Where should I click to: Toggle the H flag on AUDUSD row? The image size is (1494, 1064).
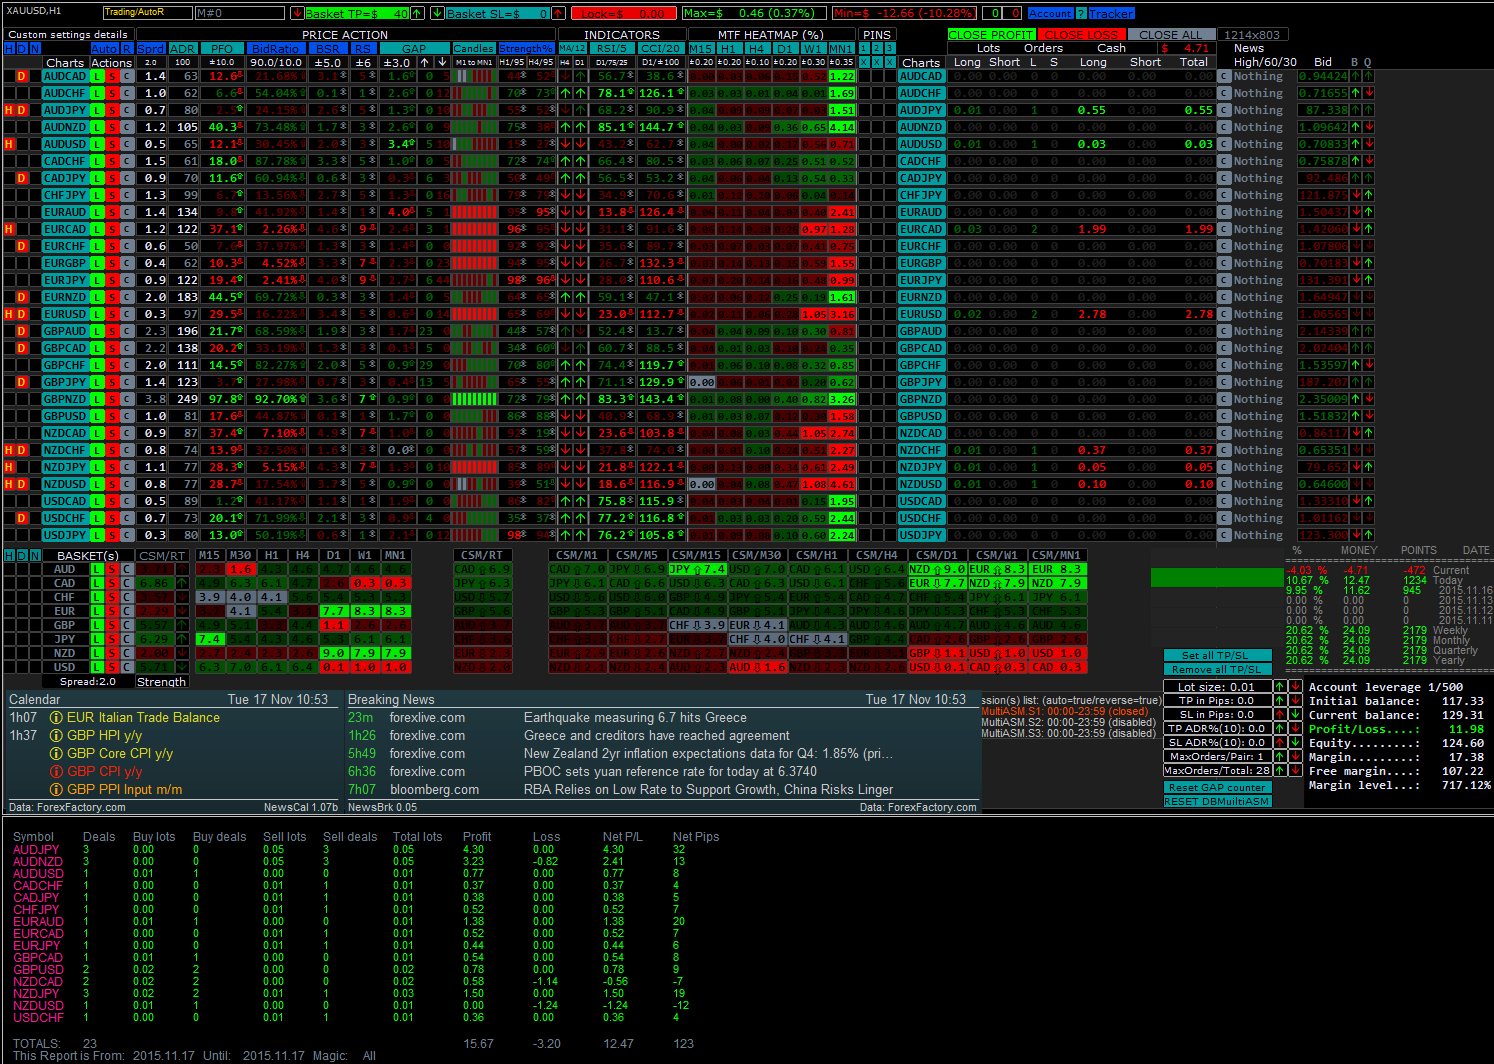[x=9, y=144]
